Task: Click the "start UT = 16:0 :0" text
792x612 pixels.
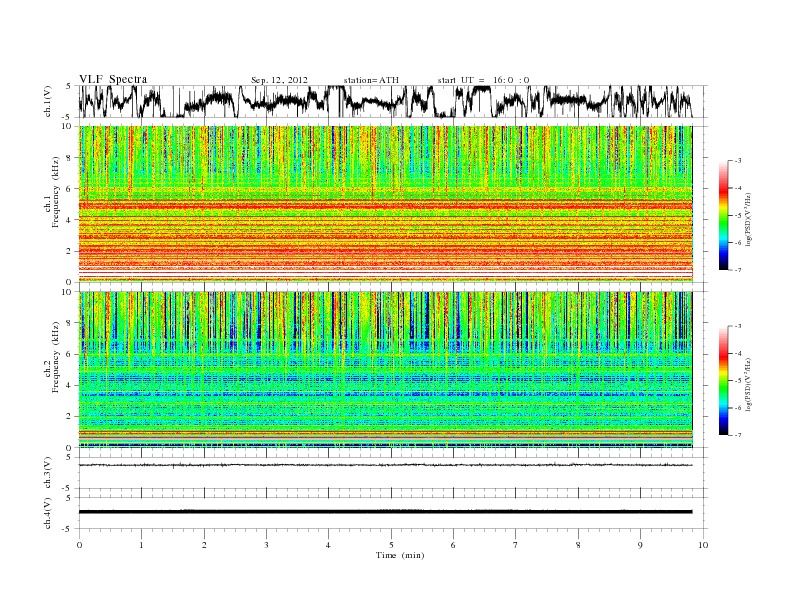Action: click(x=483, y=80)
